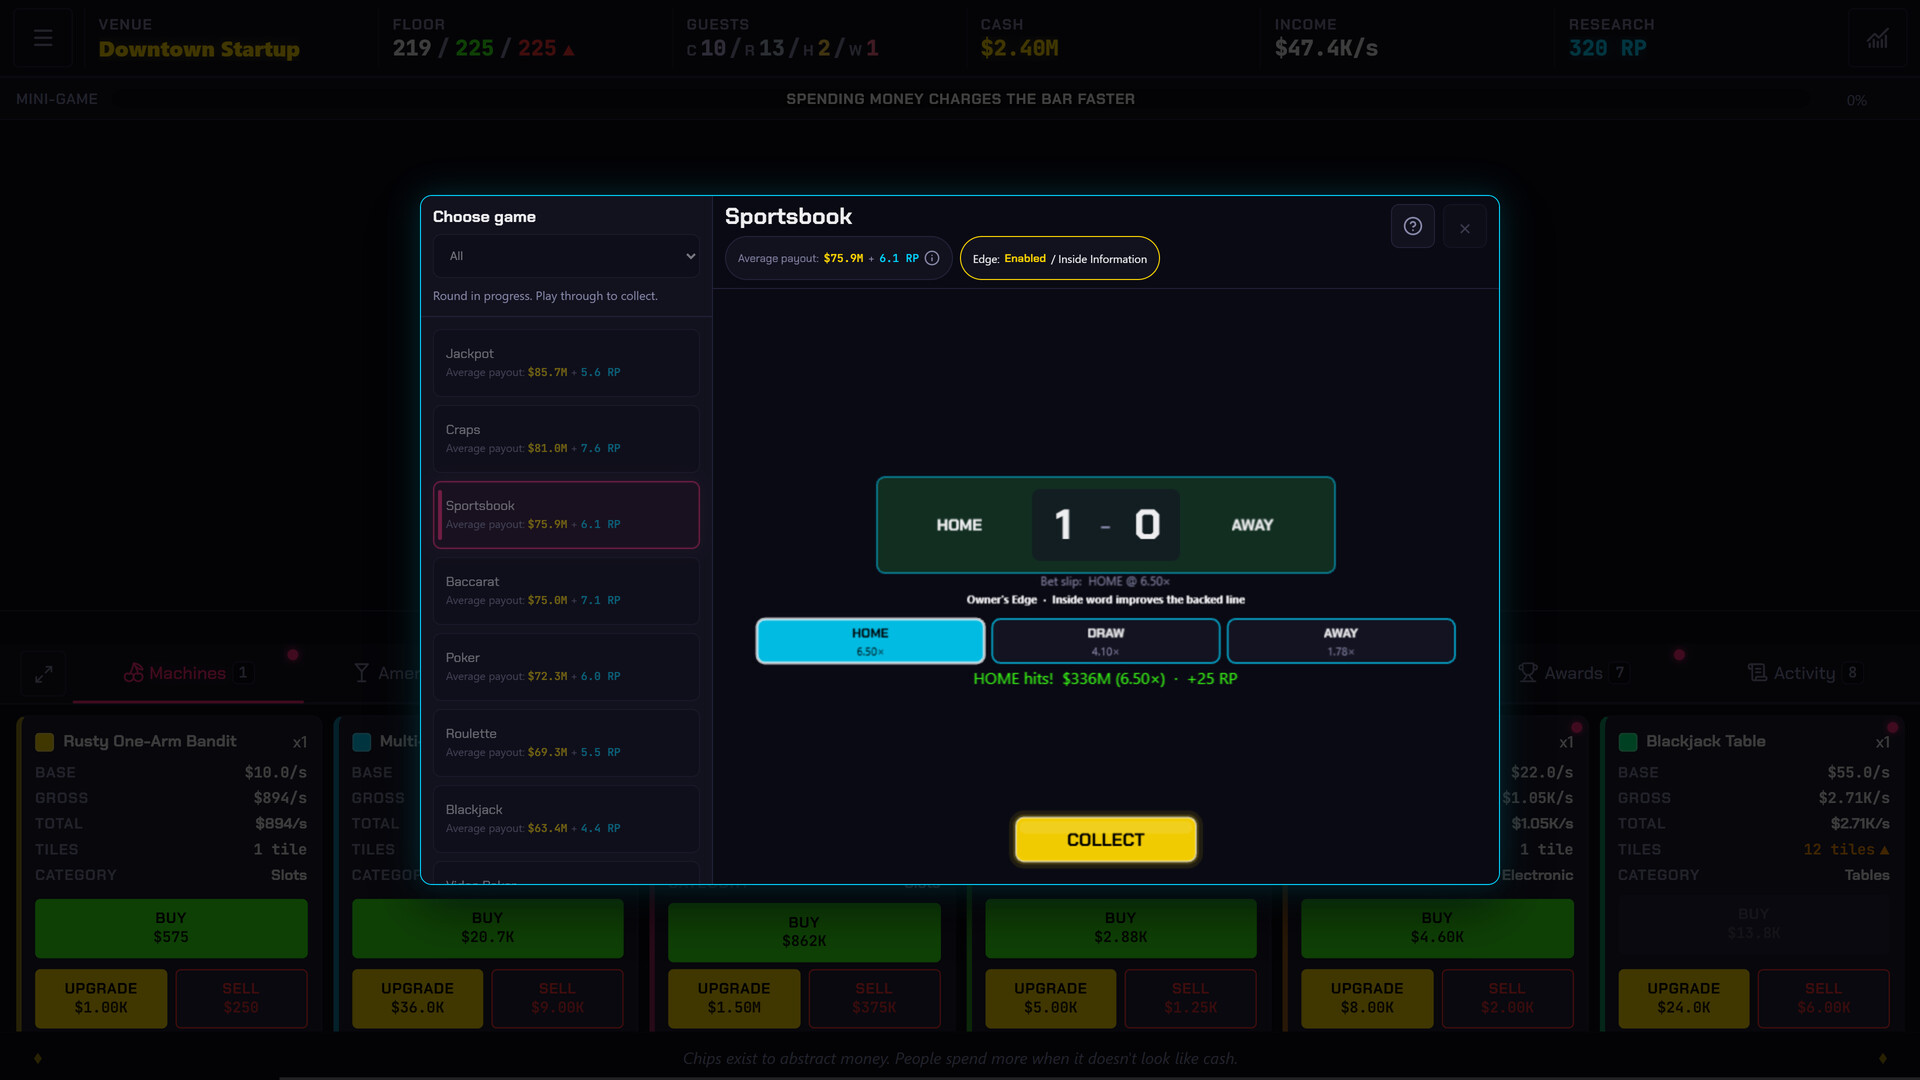Click UPGRADE $8.00K button

pyautogui.click(x=1367, y=997)
